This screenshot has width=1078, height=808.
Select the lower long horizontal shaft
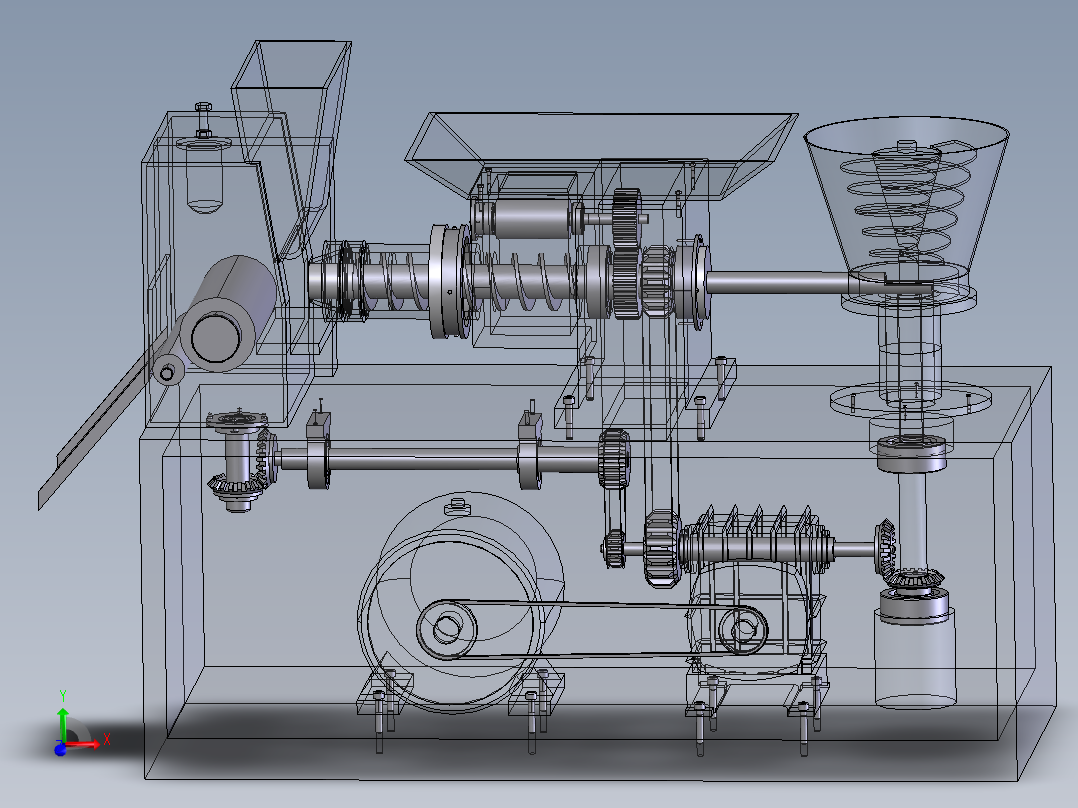(x=440, y=459)
